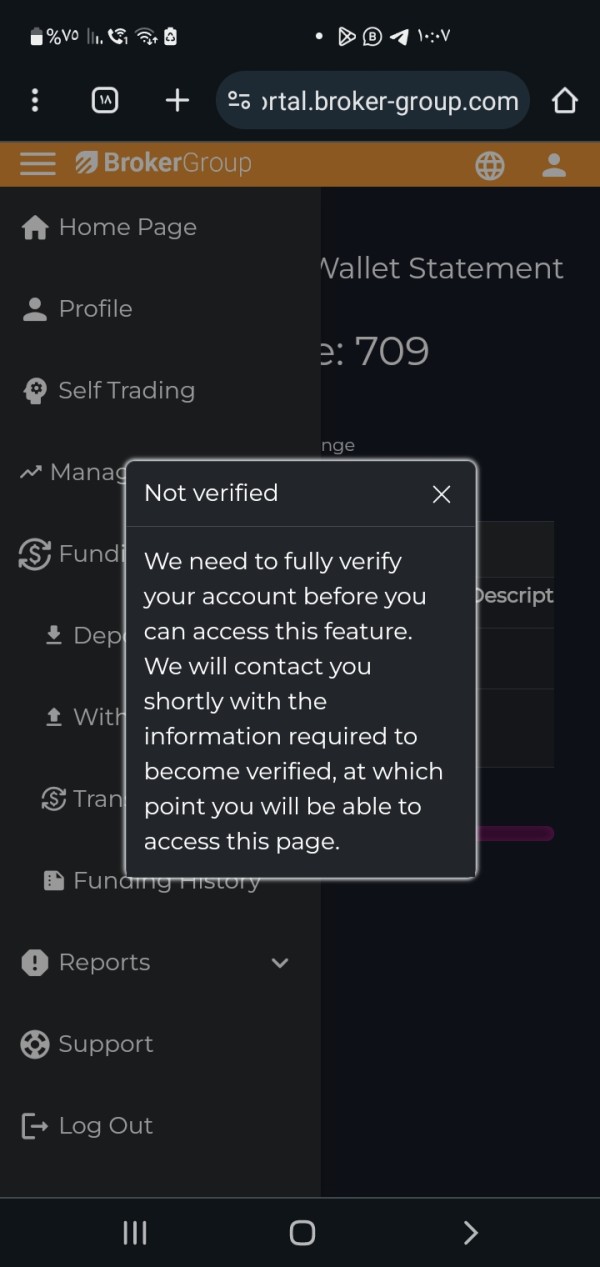This screenshot has height=1267, width=600.
Task: Collapse the Funding menu section
Action: pyautogui.click(x=70, y=554)
